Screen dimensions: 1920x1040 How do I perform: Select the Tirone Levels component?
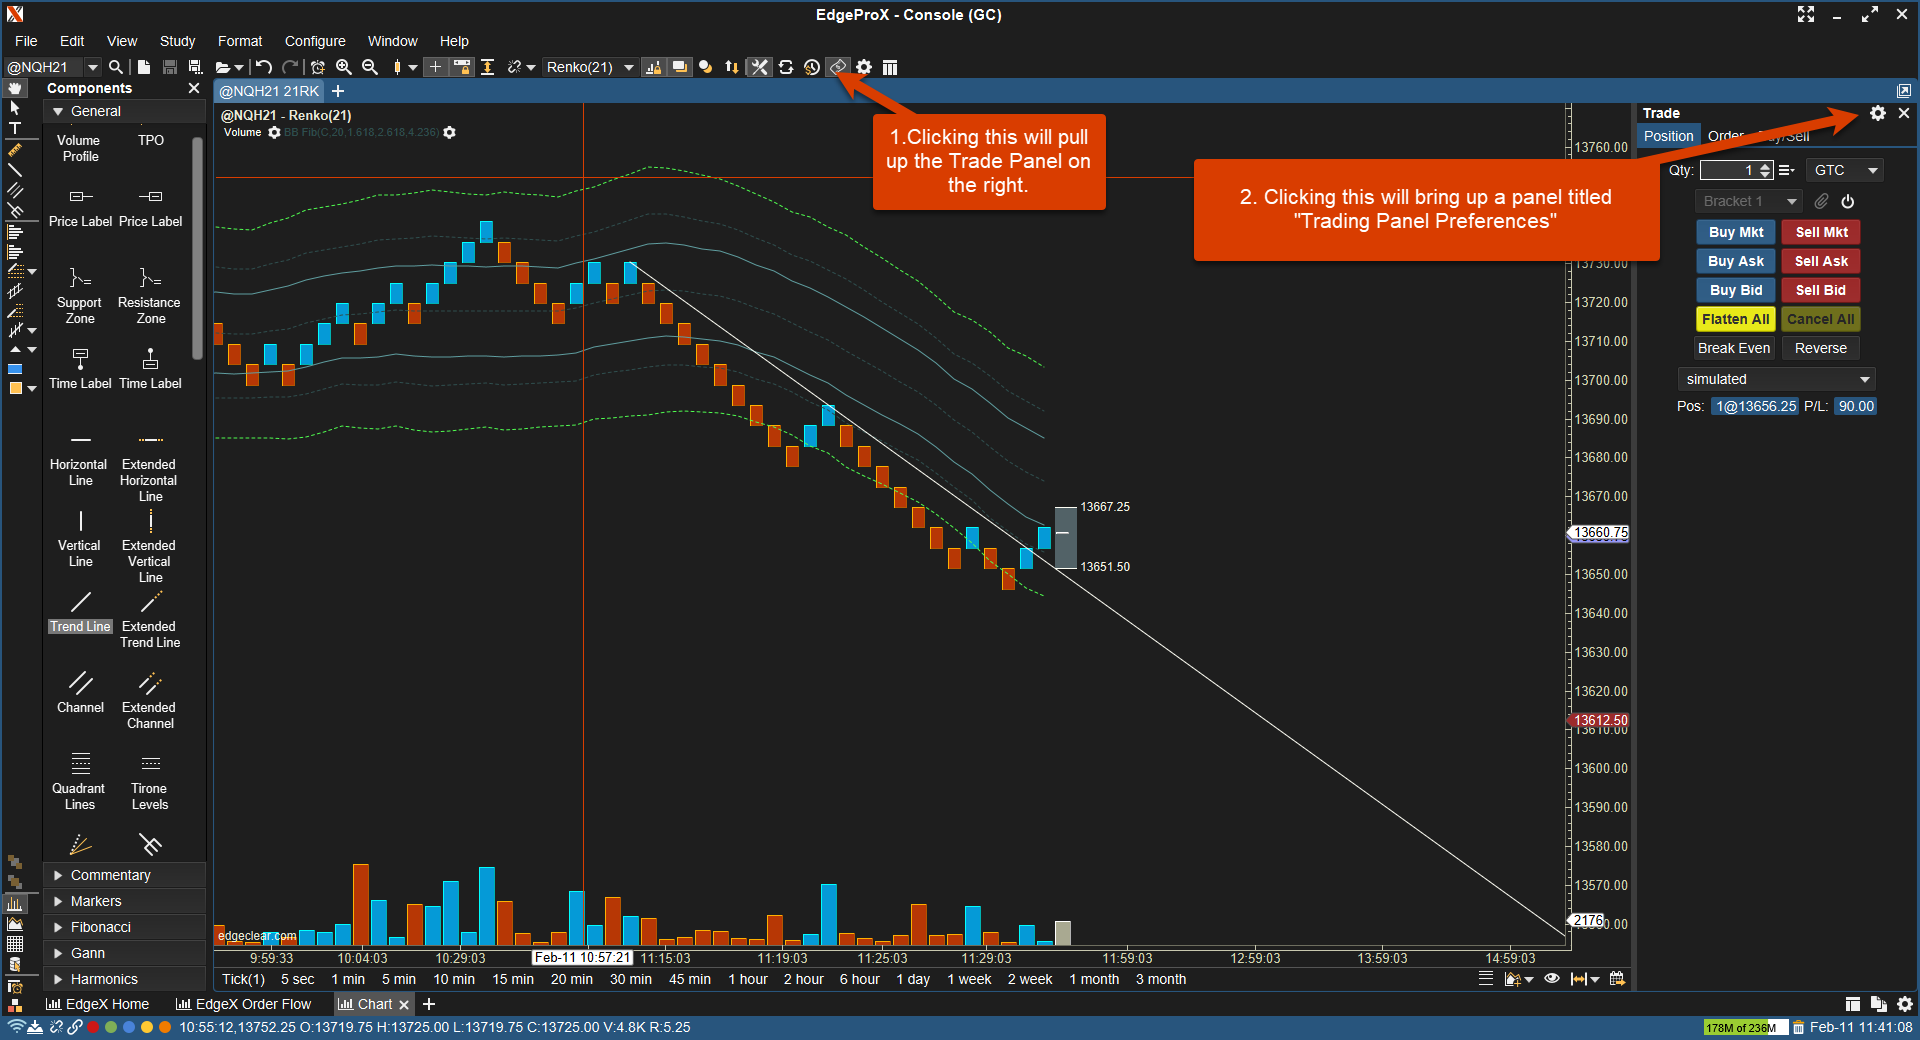point(150,782)
